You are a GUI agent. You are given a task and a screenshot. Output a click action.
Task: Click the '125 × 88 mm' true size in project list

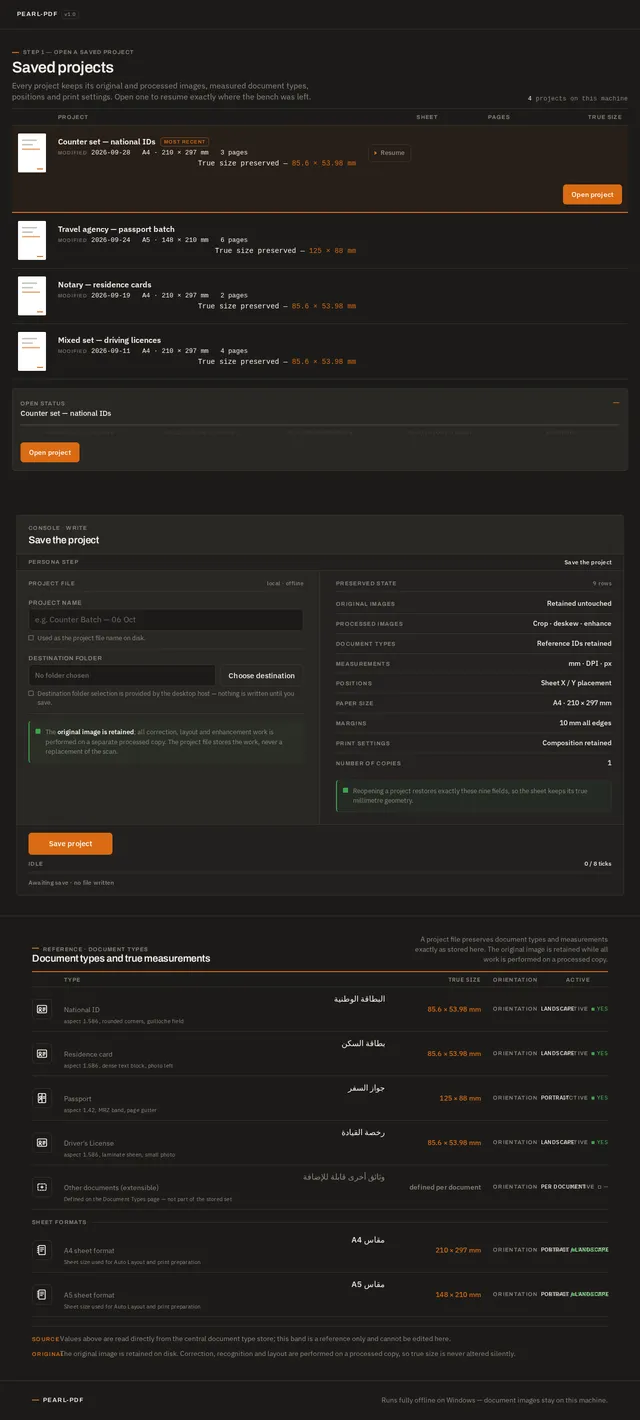[x=332, y=251]
